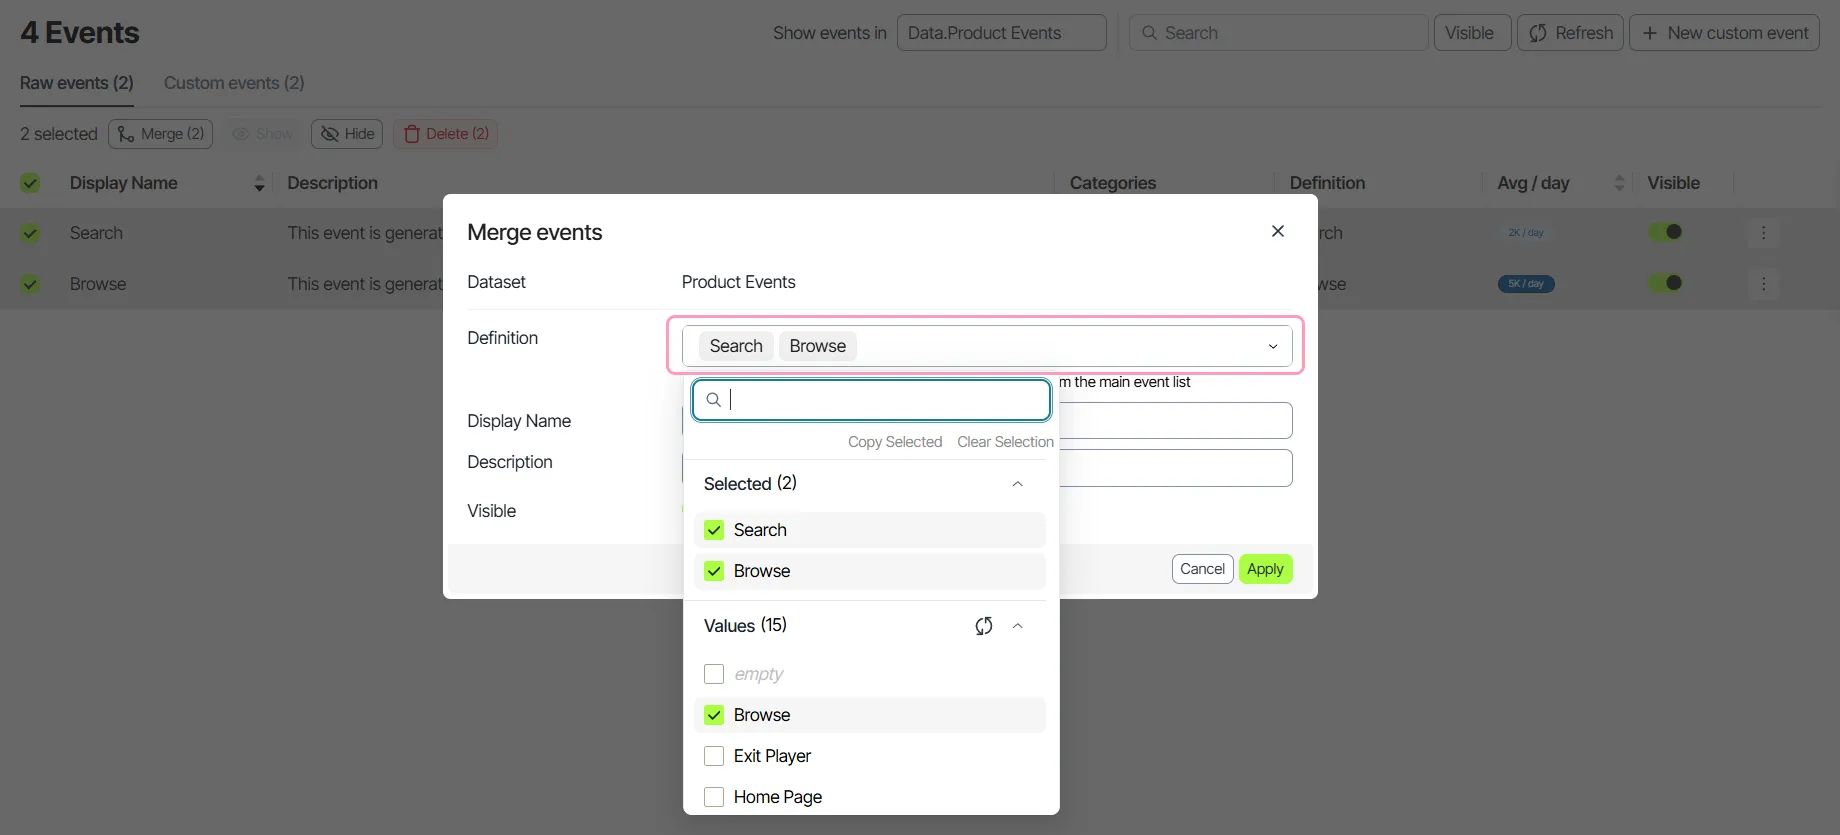Check the Home Page value
Viewport: 1840px width, 835px height.
tap(714, 797)
